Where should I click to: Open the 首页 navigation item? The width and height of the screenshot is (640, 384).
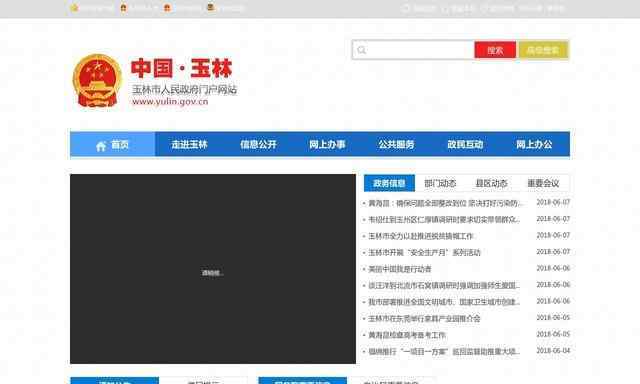[113, 144]
